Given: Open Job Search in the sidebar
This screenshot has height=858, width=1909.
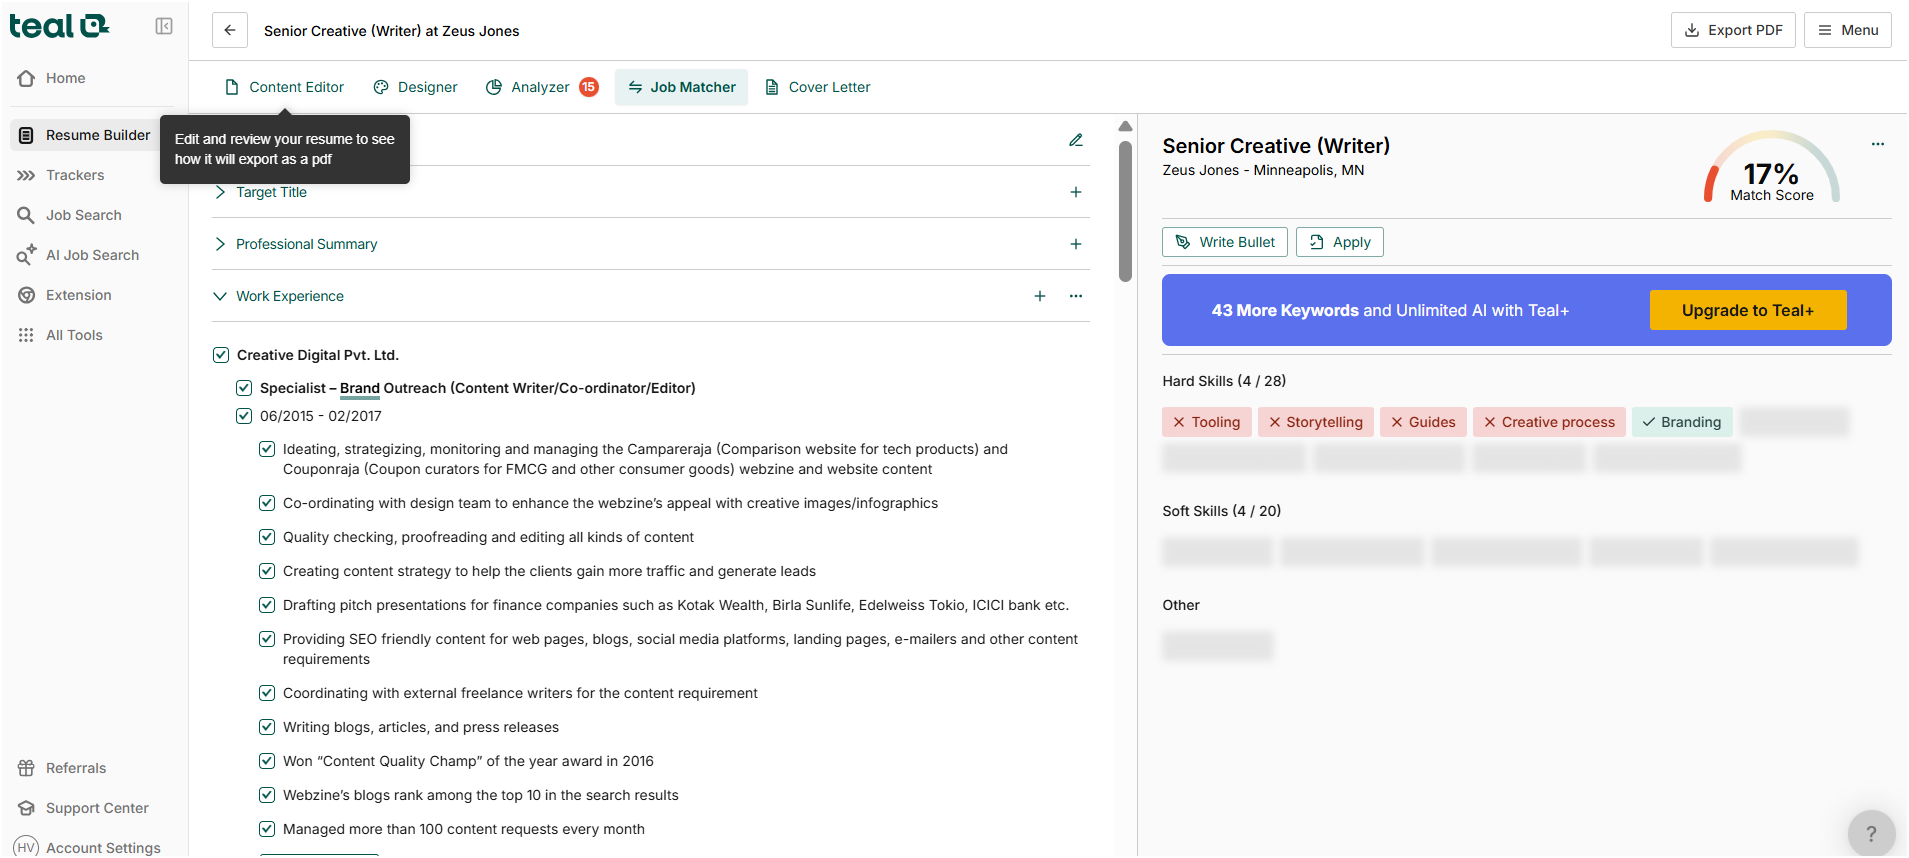Looking at the screenshot, I should tap(84, 215).
